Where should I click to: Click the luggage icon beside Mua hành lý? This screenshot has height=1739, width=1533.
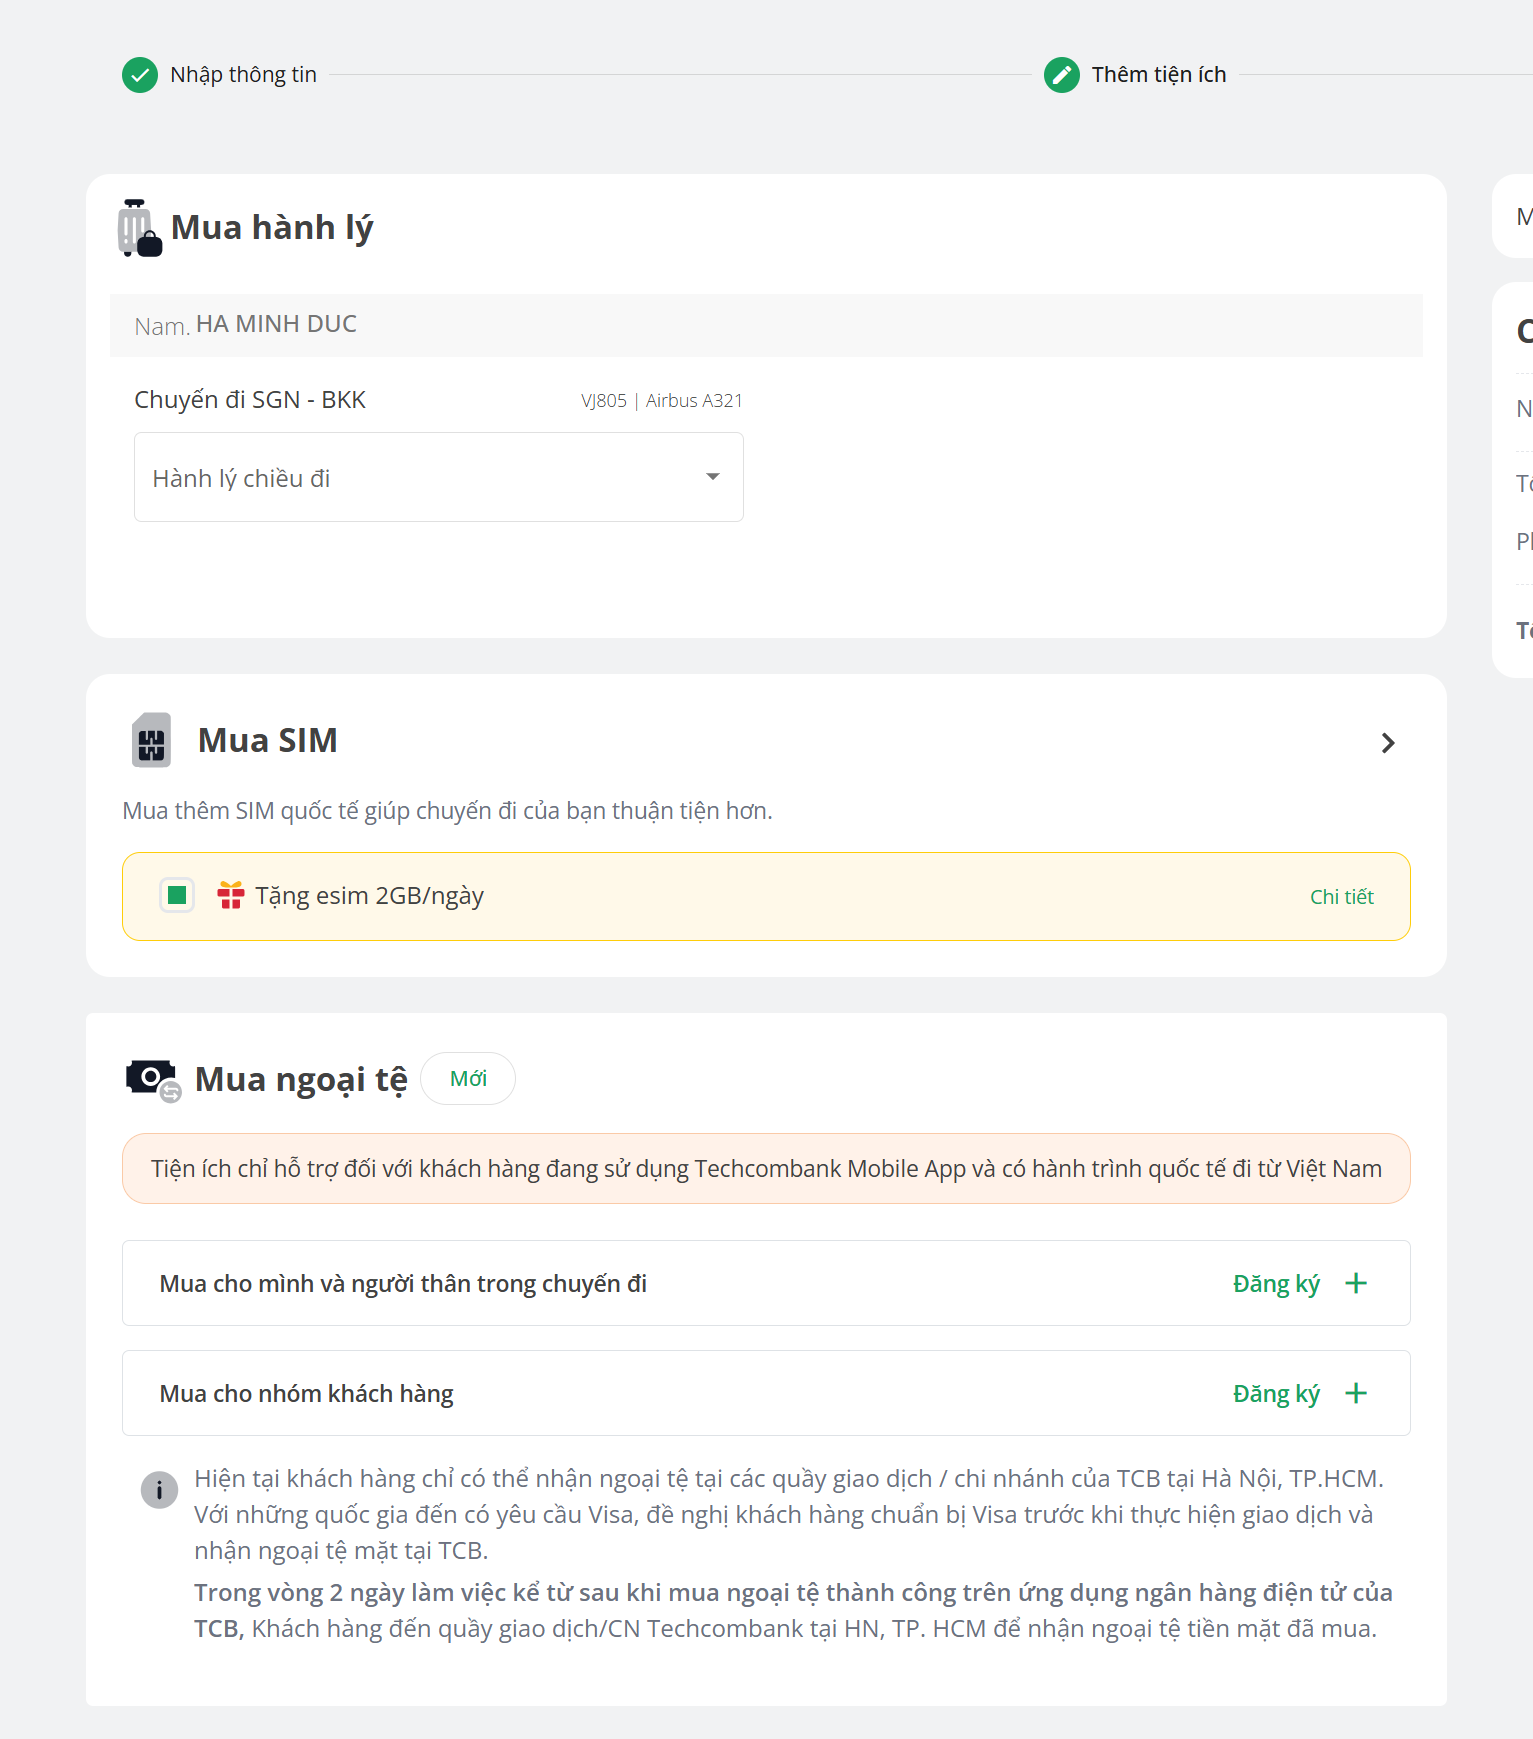pyautogui.click(x=138, y=228)
